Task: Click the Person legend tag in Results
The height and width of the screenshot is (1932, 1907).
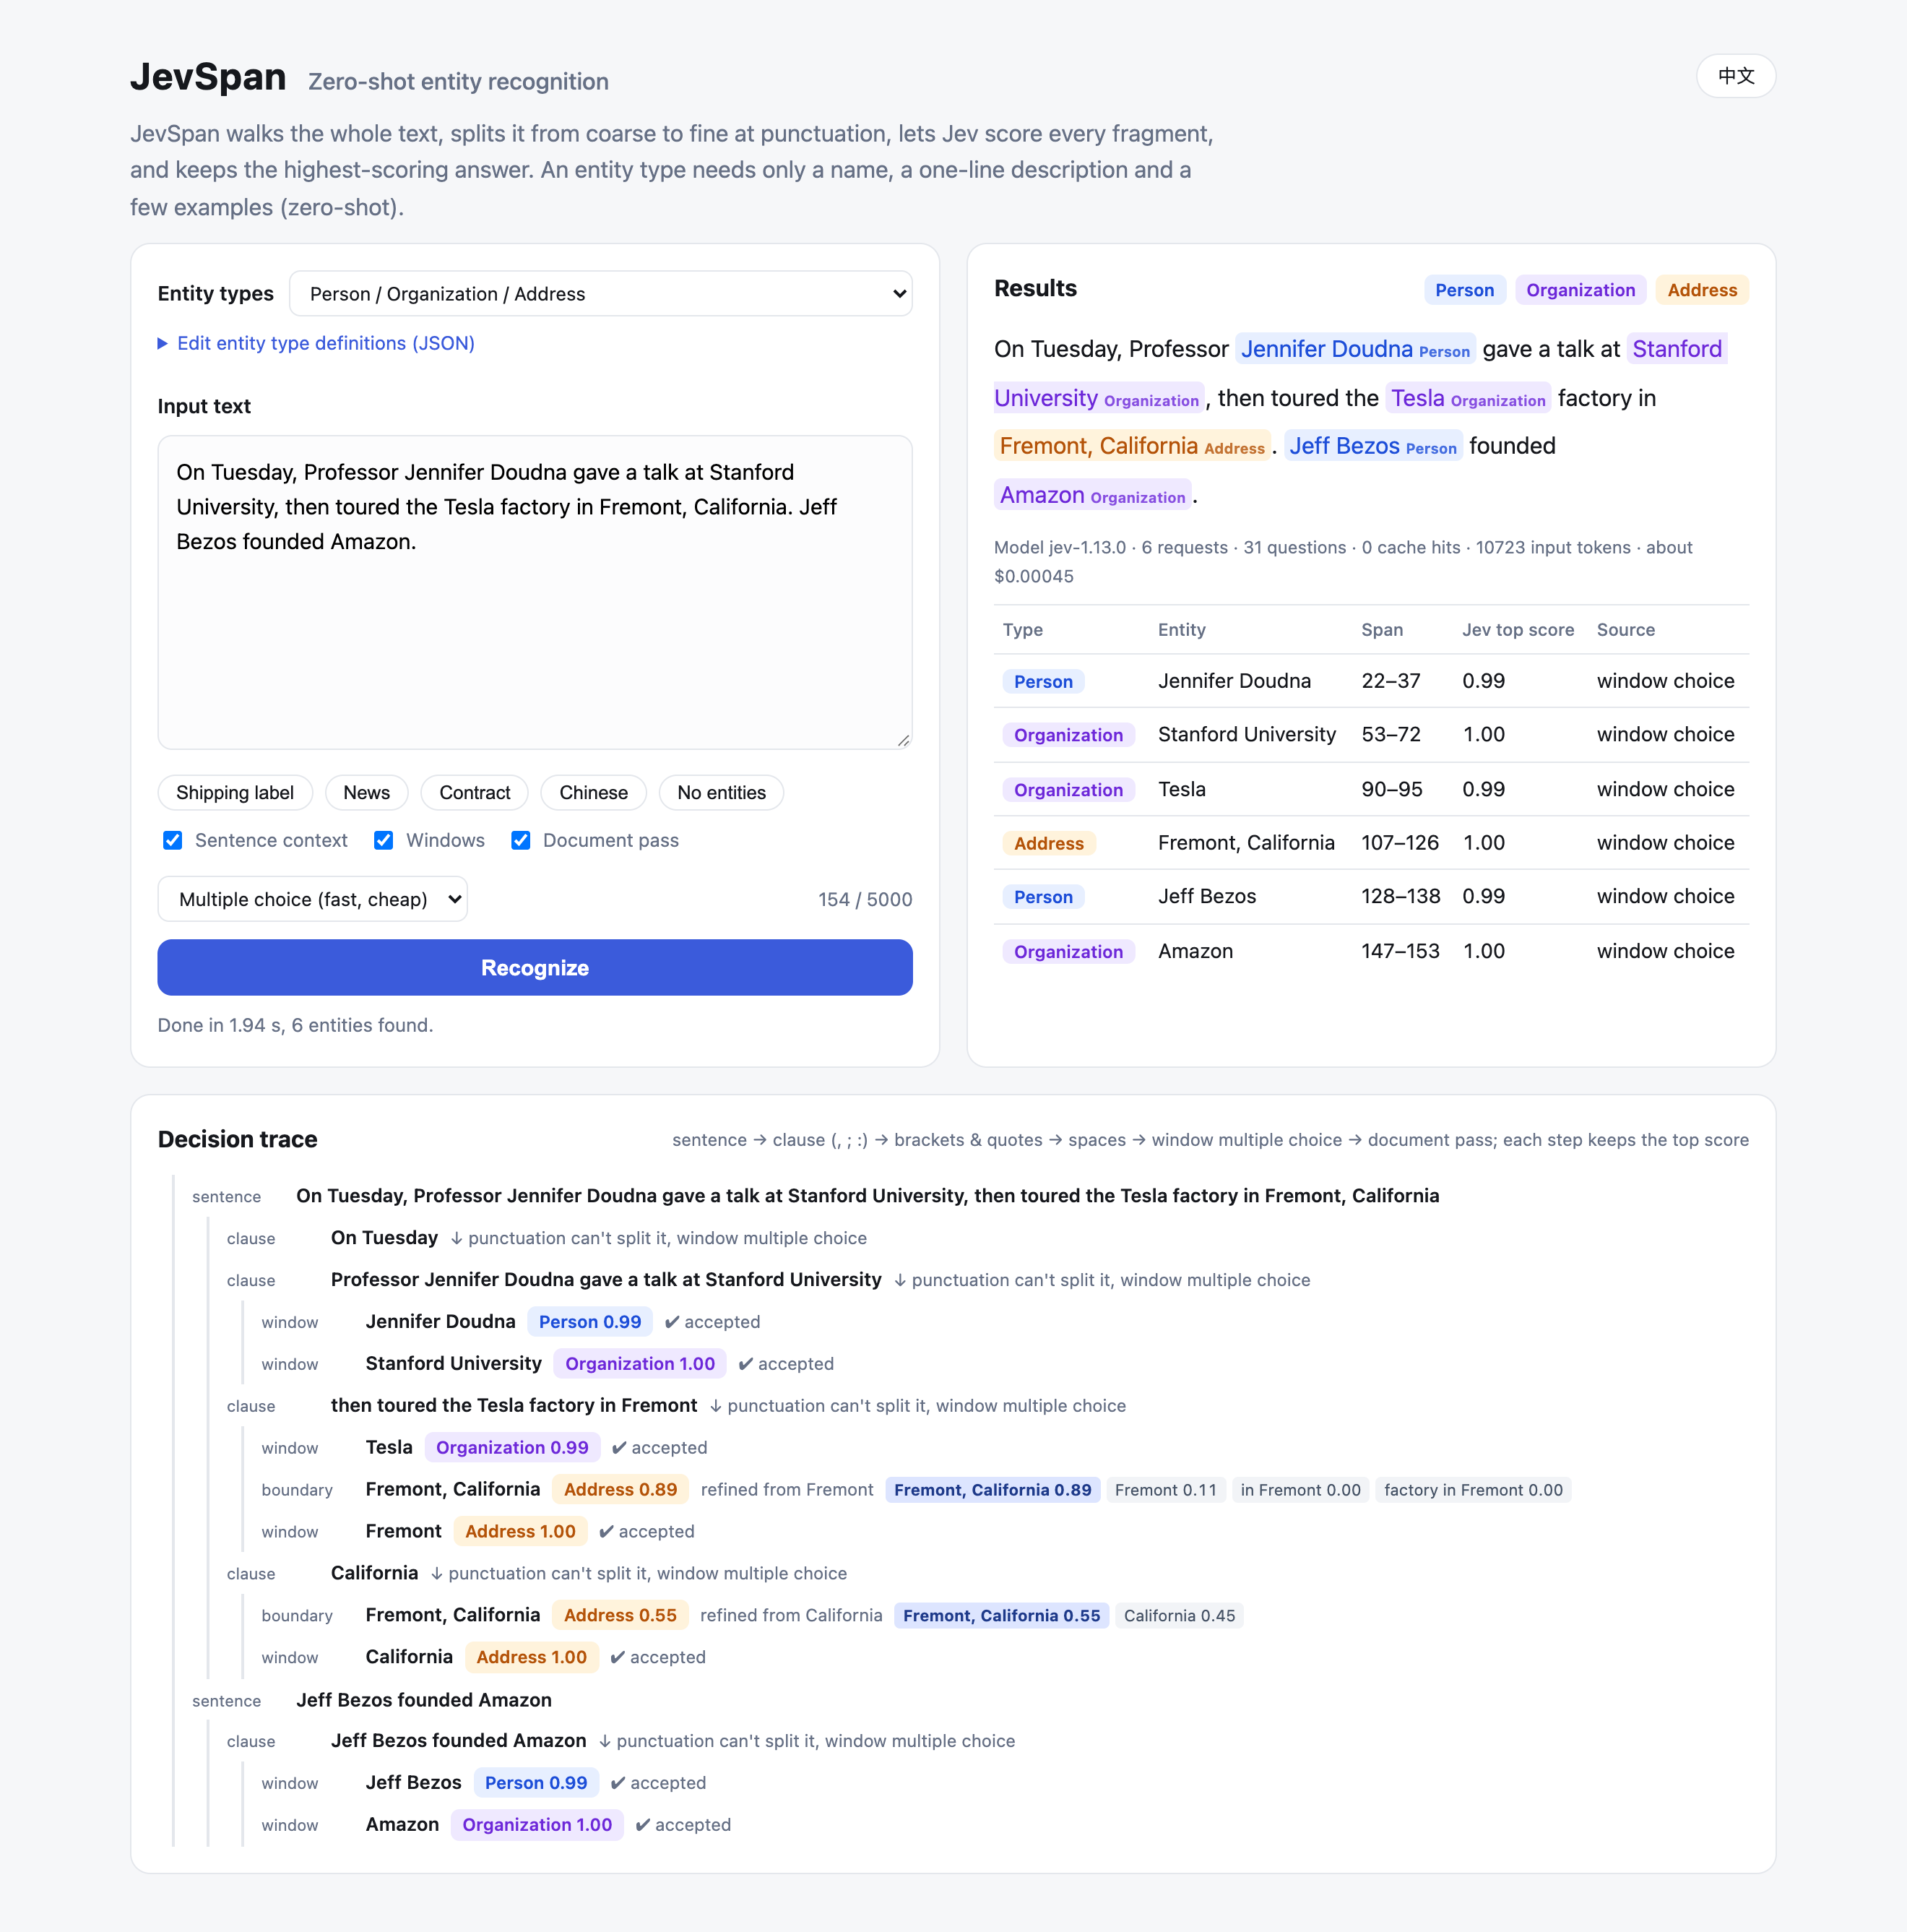Action: click(1464, 290)
